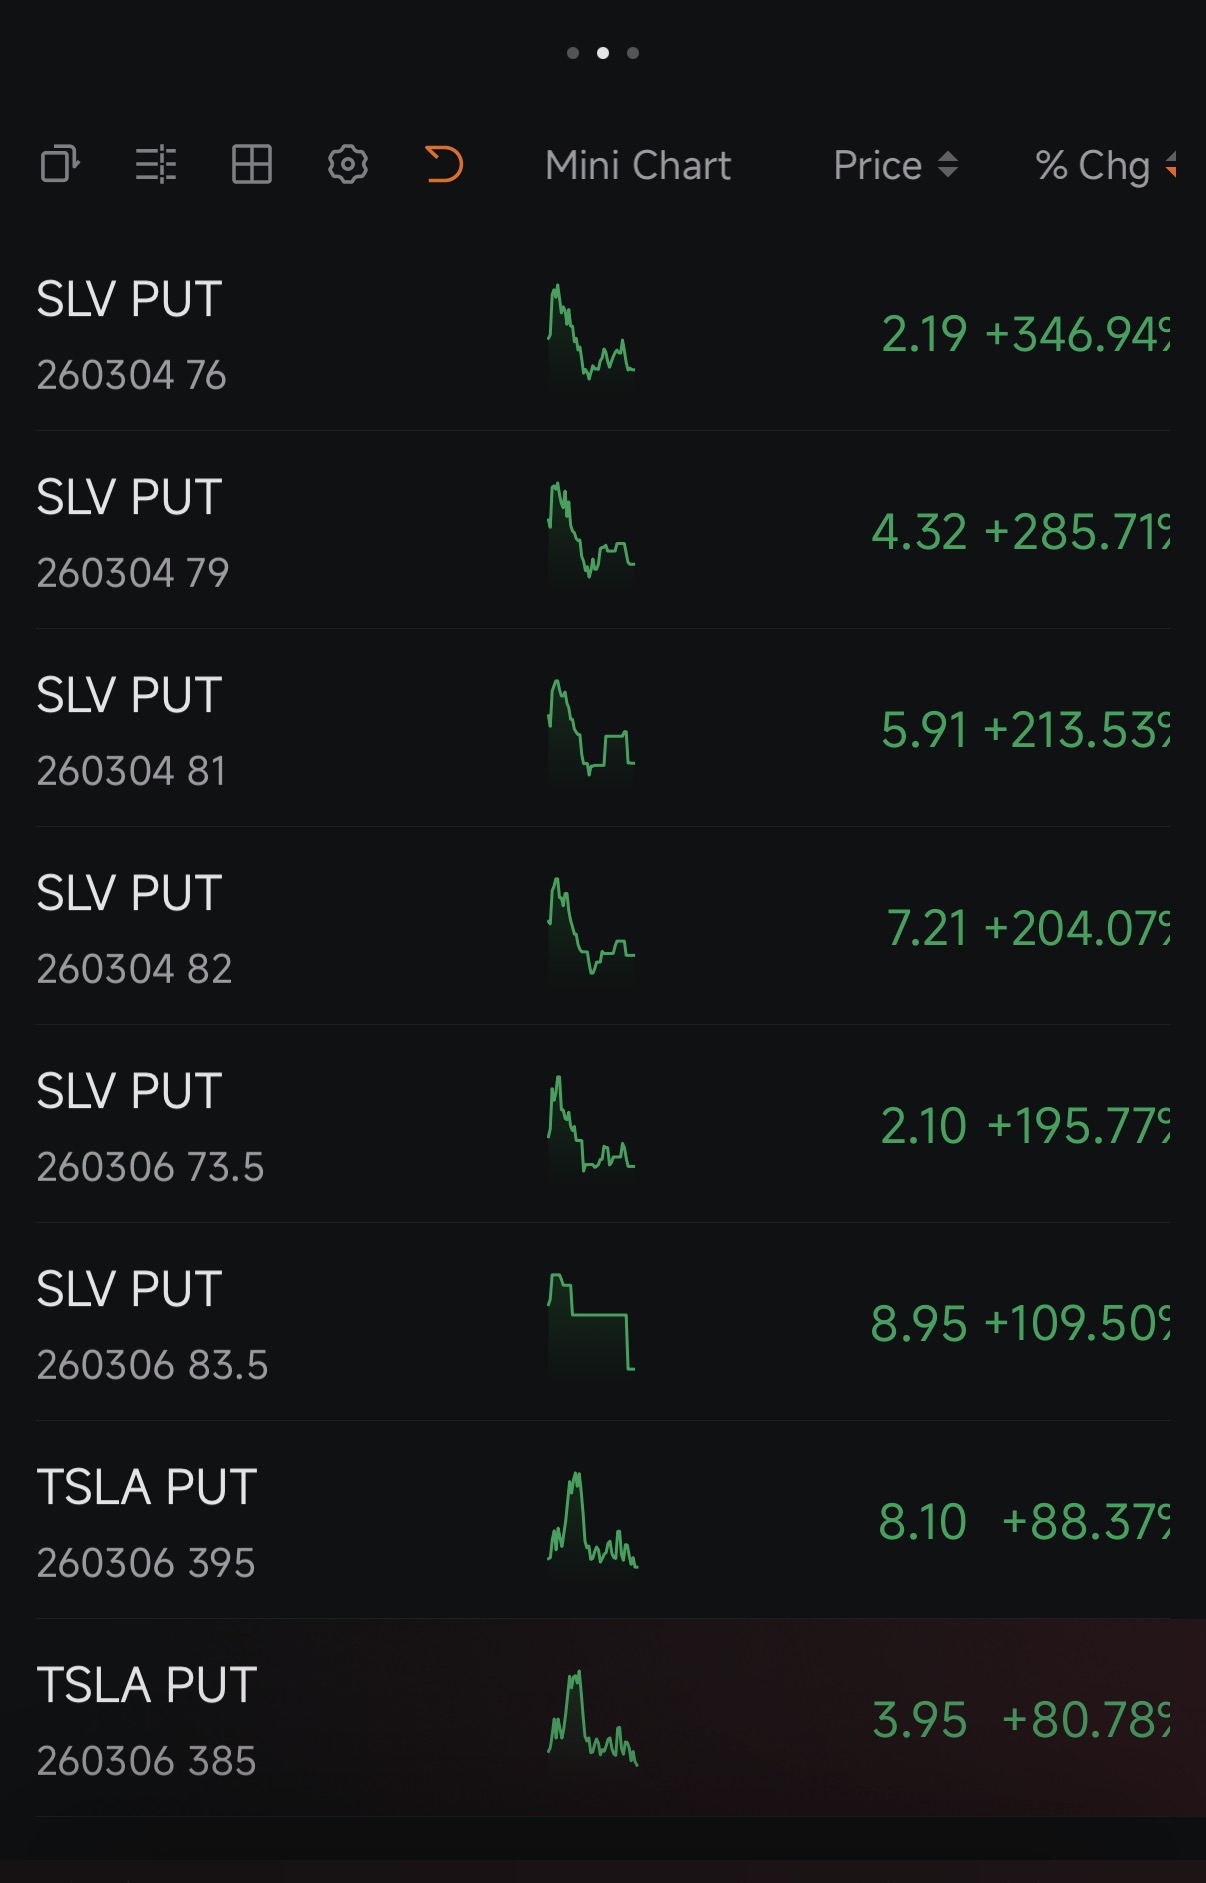Tap the Mini Chart column header
1206x1883 pixels.
[x=638, y=166]
